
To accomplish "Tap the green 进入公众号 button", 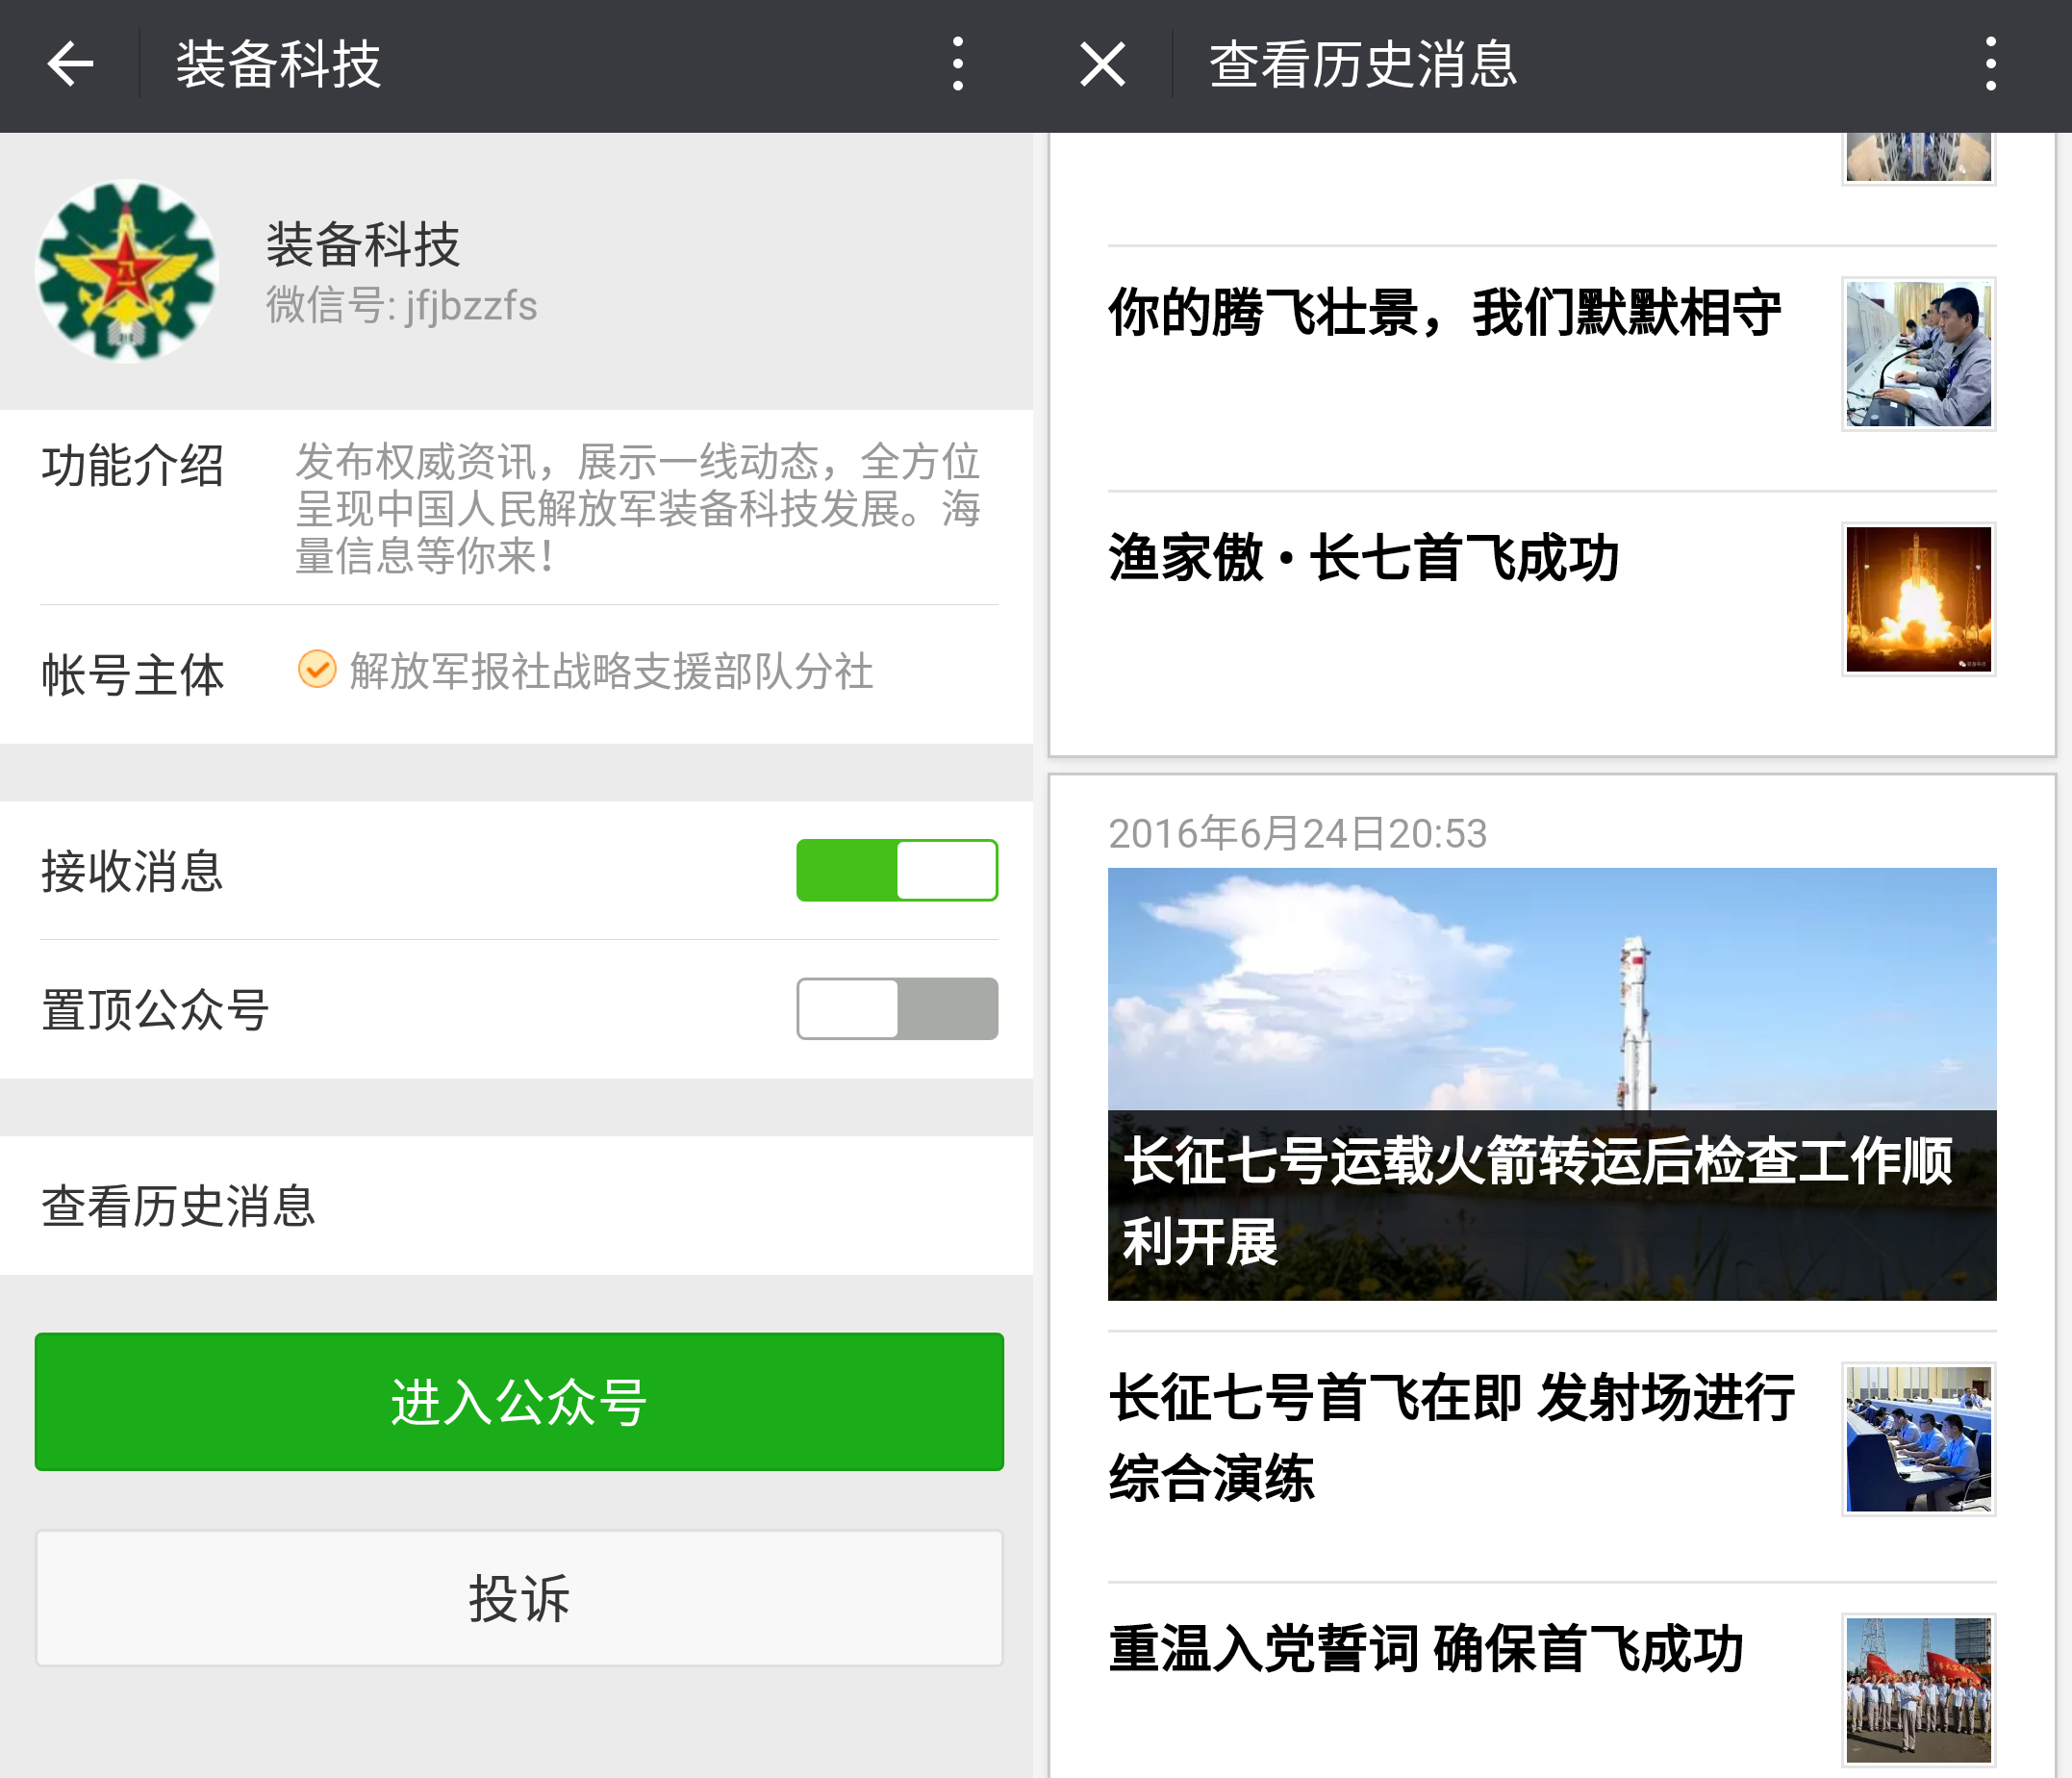I will click(x=519, y=1401).
